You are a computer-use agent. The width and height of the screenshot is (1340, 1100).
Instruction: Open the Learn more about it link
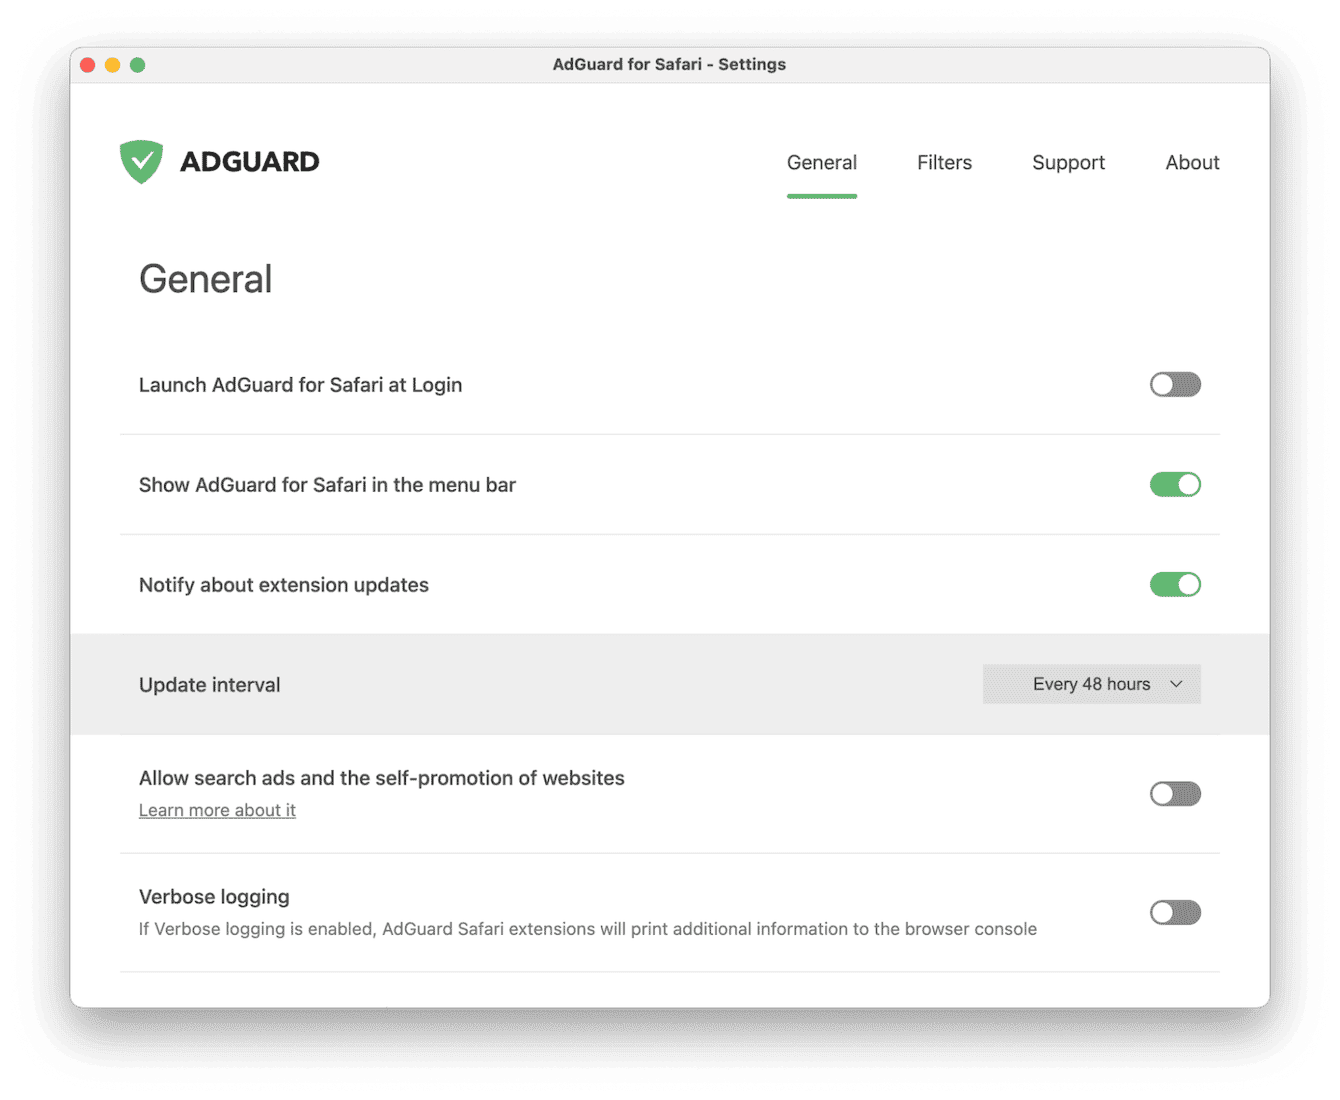pos(217,810)
